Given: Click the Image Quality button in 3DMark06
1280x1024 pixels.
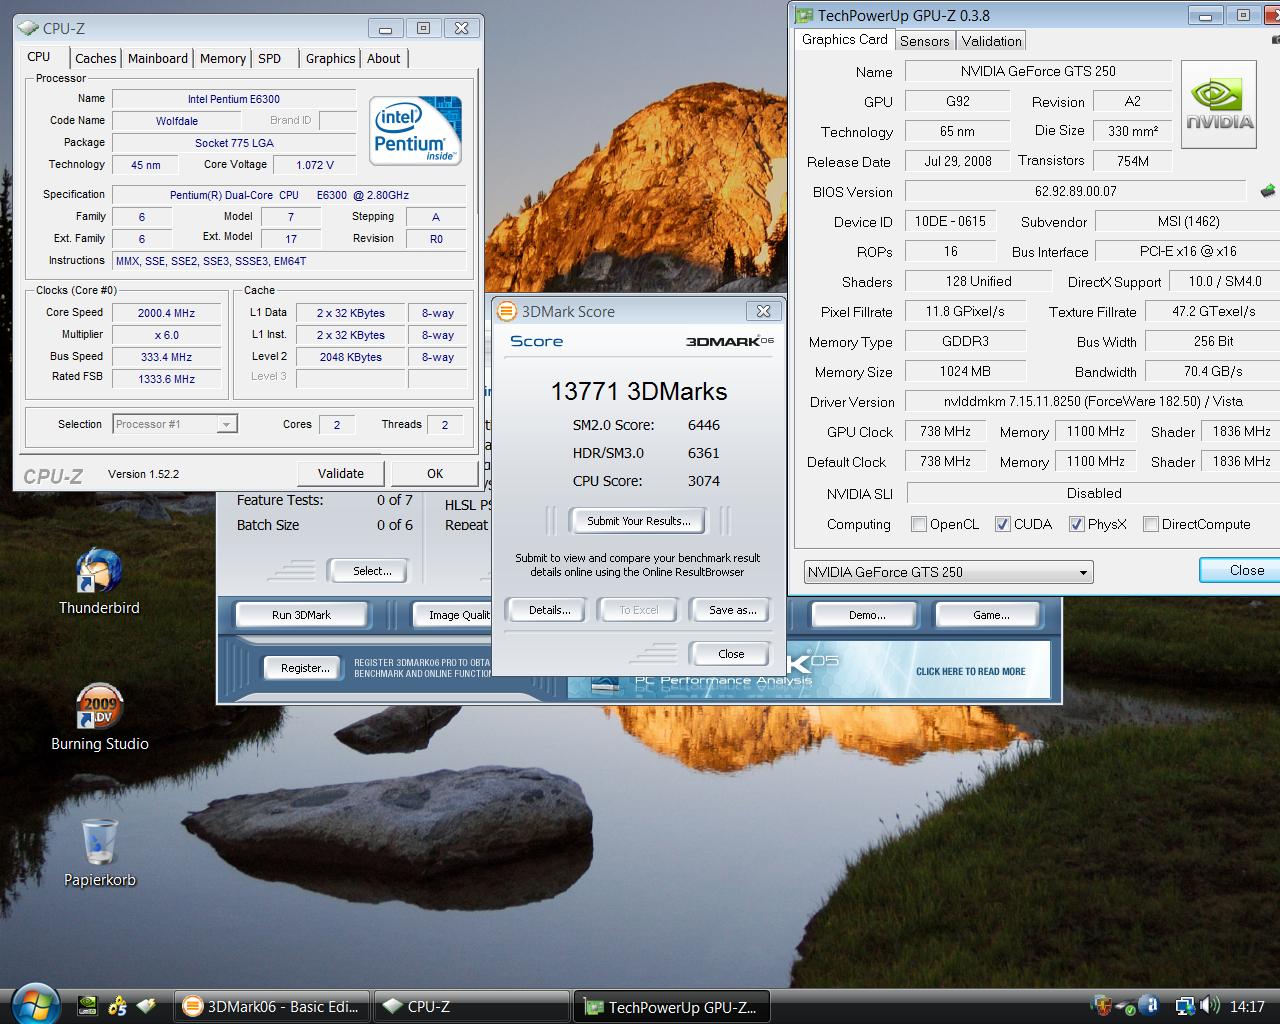Looking at the screenshot, I should coord(453,615).
